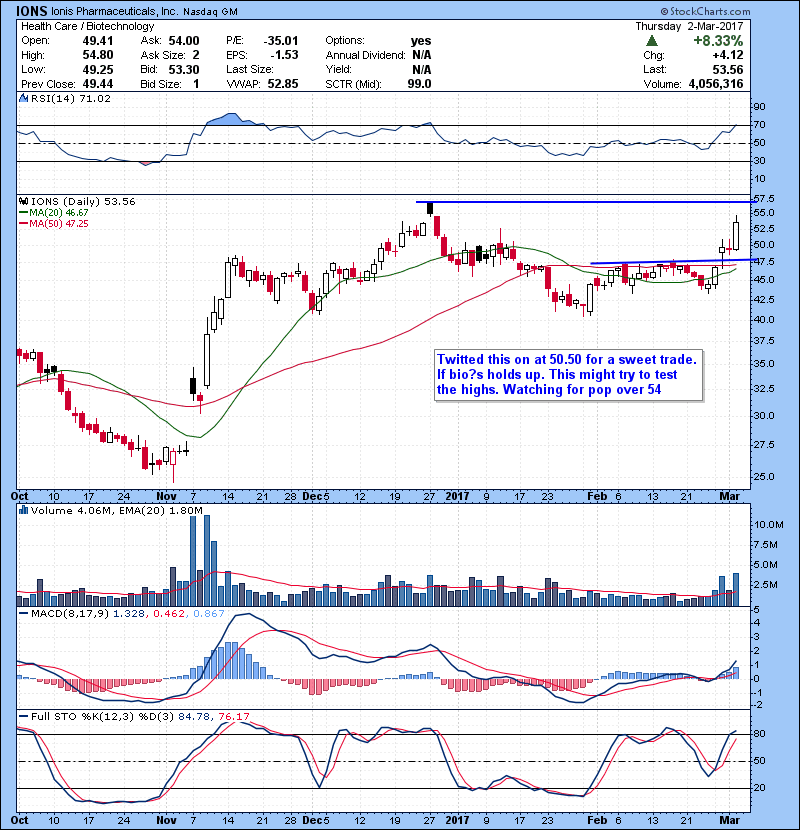Click the Mar label on the bottom date axis
The image size is (800, 830).
730,820
